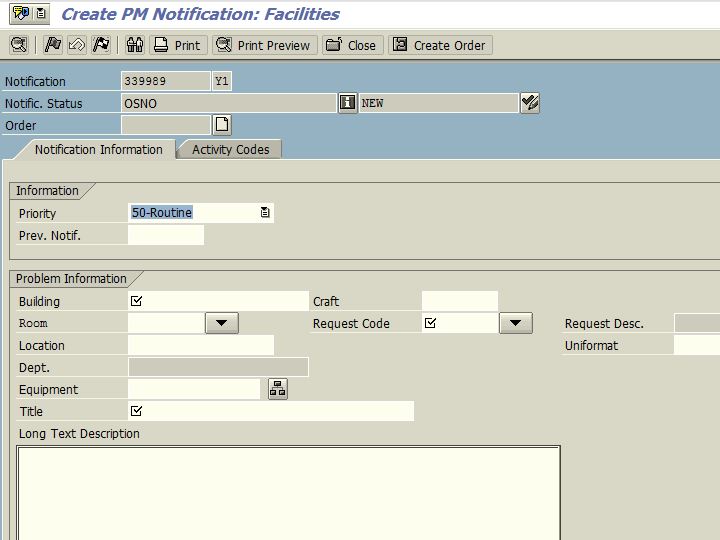Click the create order page icon beside Order

pos(222,125)
